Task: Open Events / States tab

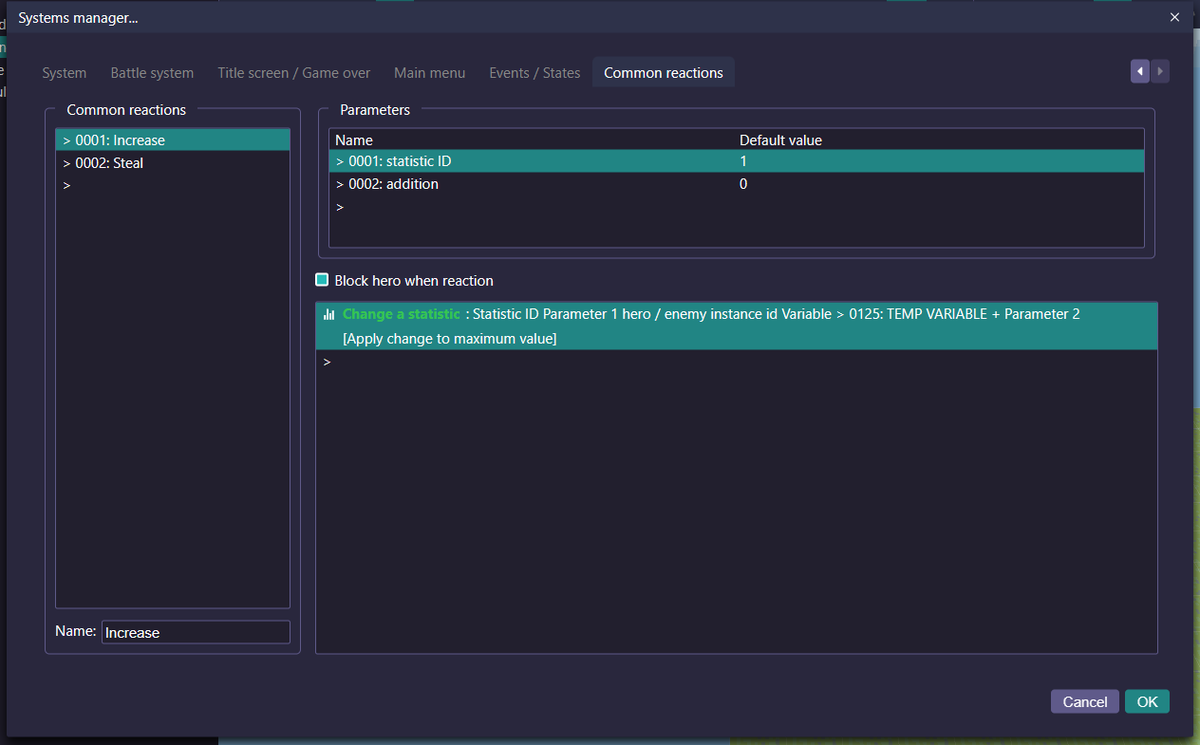Action: tap(535, 73)
